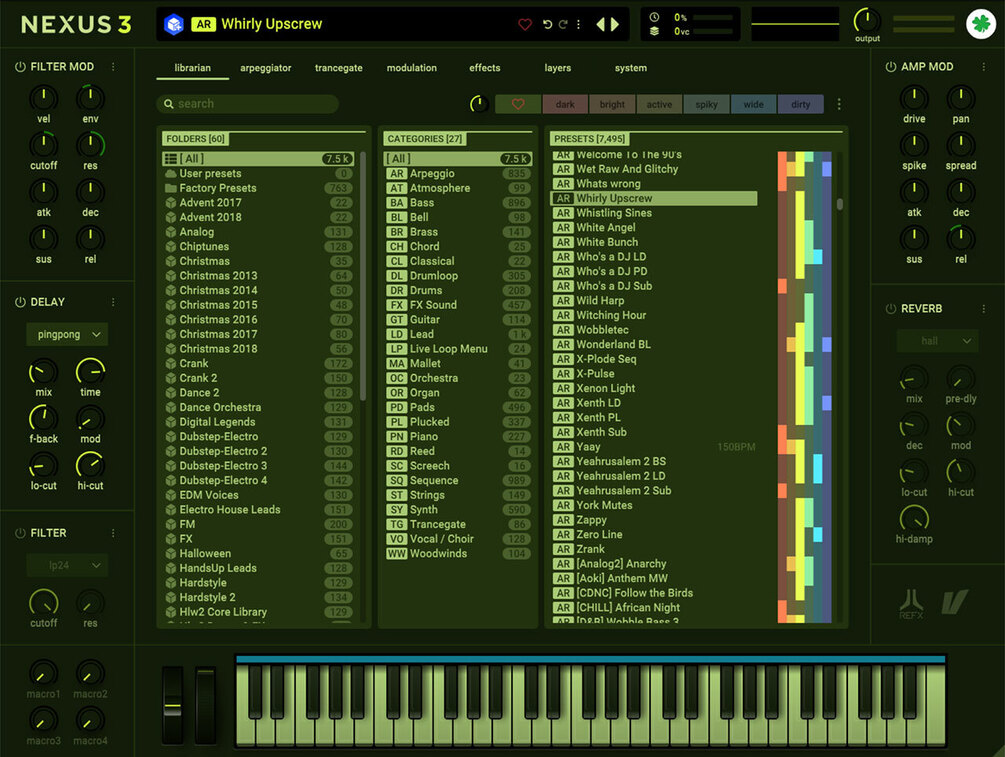Image resolution: width=1005 pixels, height=757 pixels.
Task: Toggle the spiky tag filter
Action: tap(706, 104)
